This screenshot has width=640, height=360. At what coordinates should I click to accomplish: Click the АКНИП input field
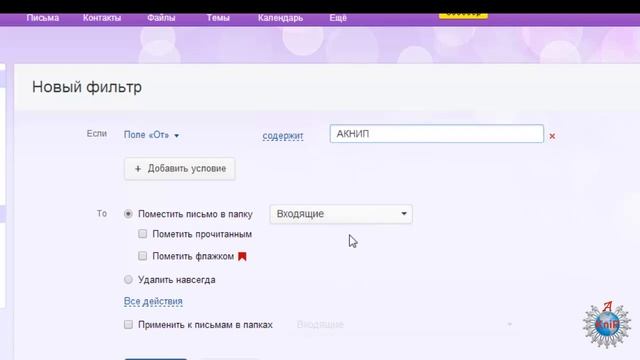click(436, 134)
